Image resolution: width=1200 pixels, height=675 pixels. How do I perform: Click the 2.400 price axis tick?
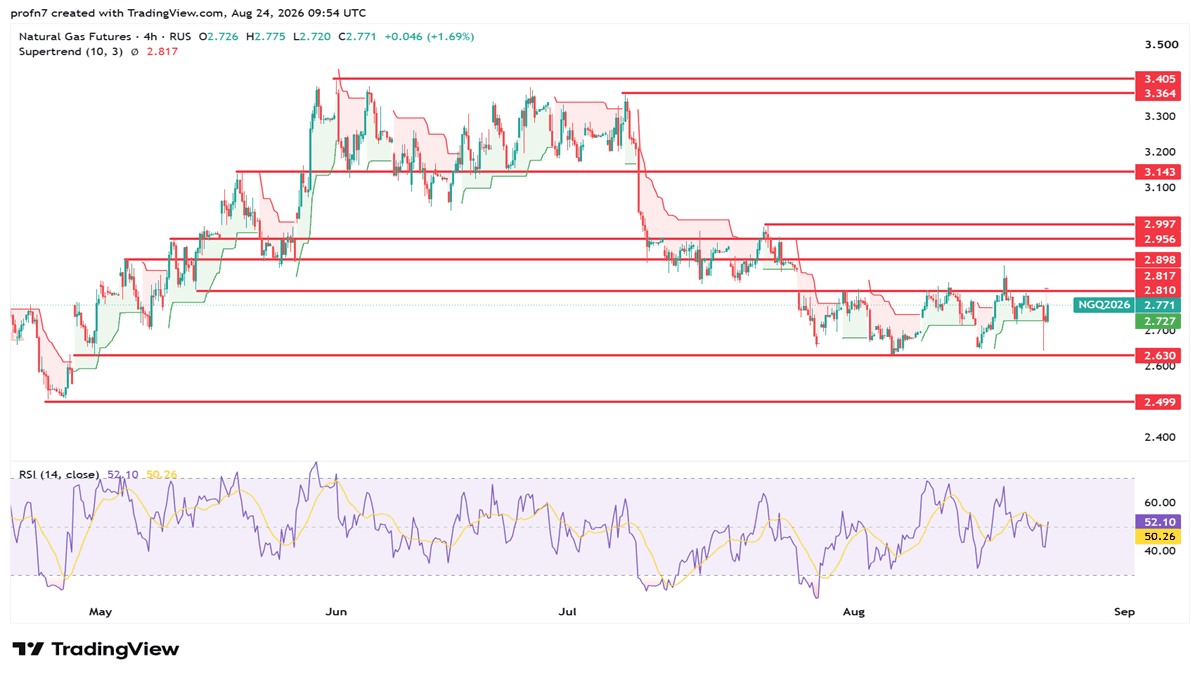(1160, 437)
